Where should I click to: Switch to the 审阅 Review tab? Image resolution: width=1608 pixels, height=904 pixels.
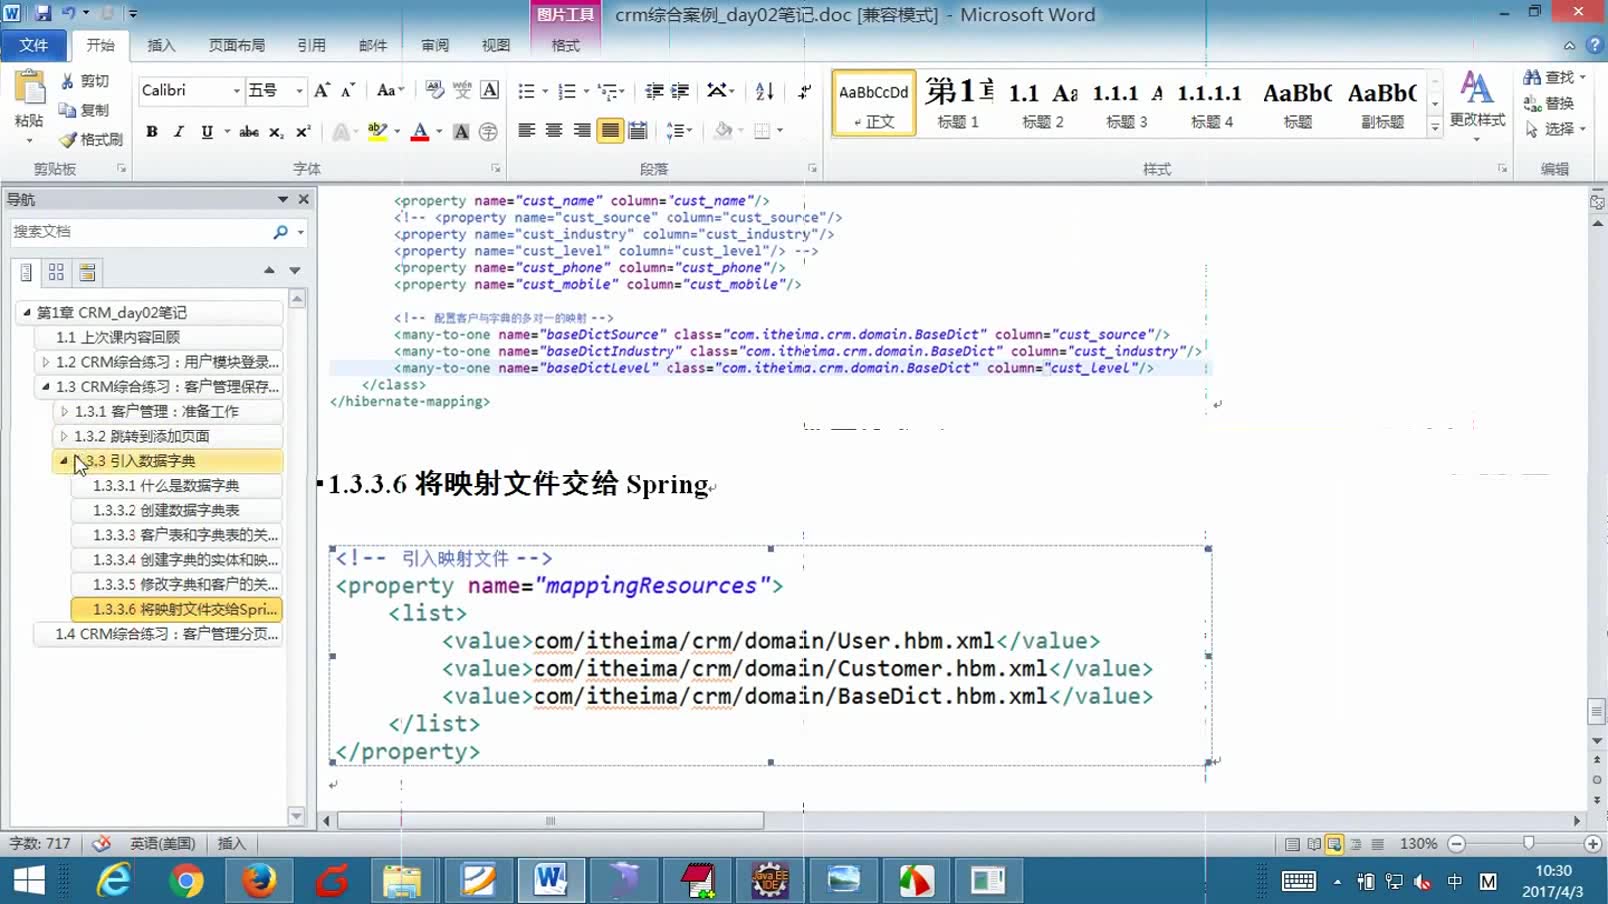435,45
